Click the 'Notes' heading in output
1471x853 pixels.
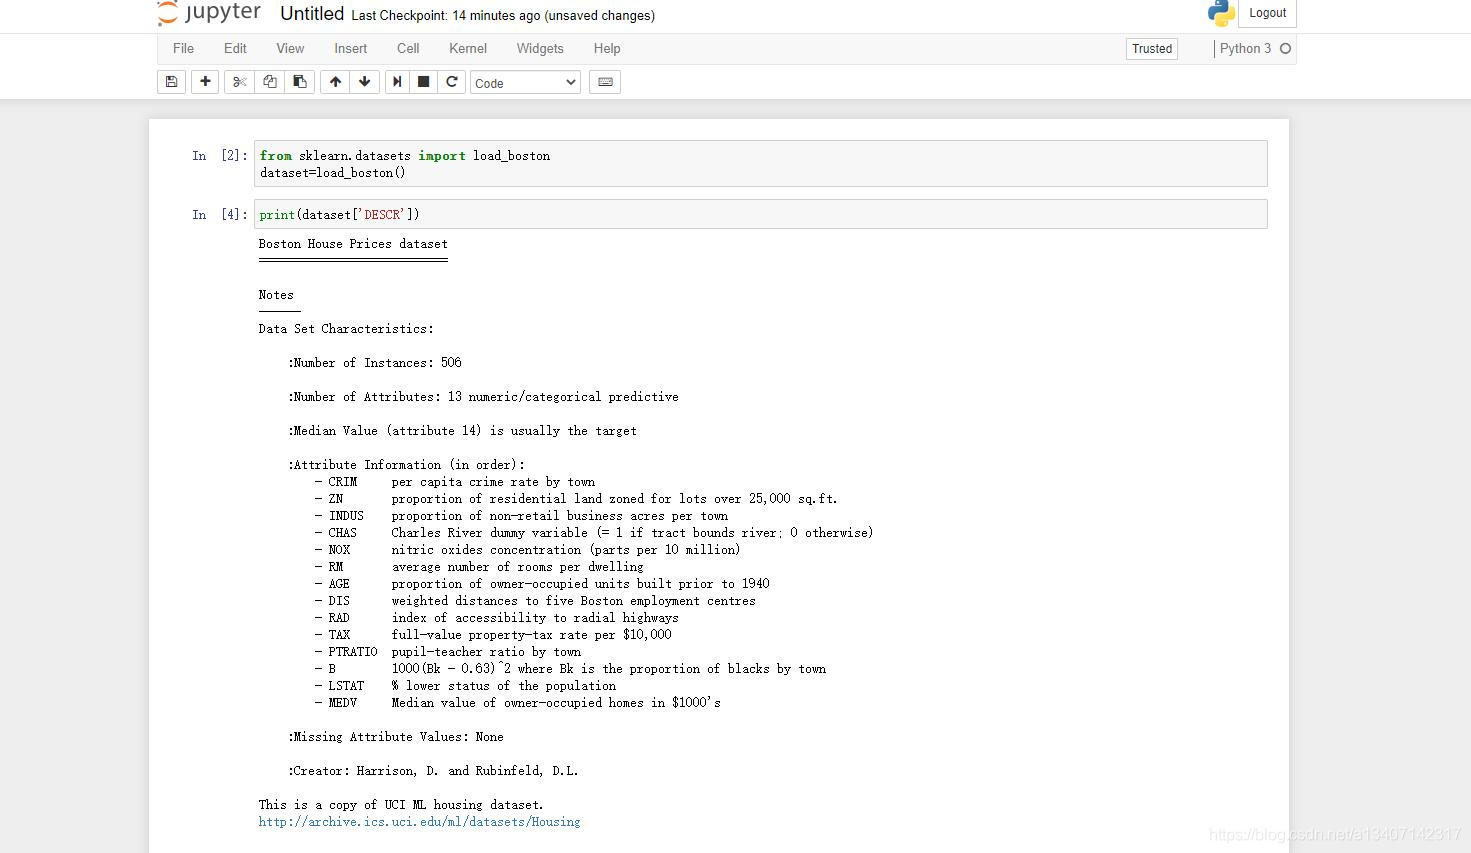click(x=276, y=295)
